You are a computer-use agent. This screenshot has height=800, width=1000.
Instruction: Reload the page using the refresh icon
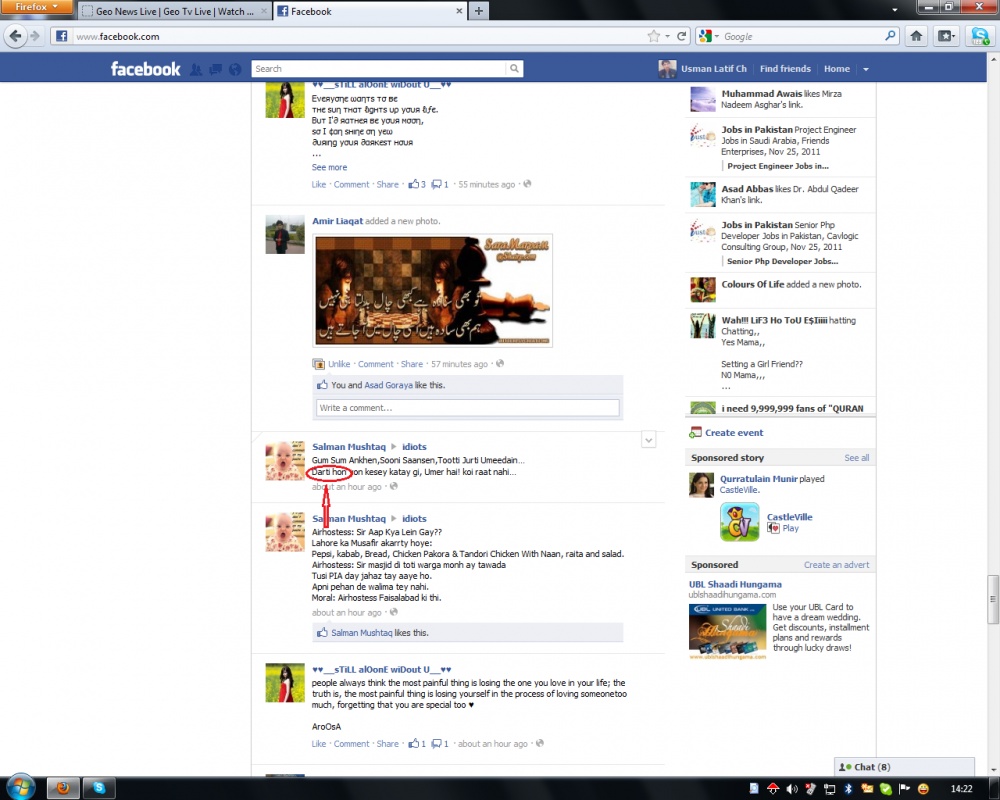(x=682, y=36)
